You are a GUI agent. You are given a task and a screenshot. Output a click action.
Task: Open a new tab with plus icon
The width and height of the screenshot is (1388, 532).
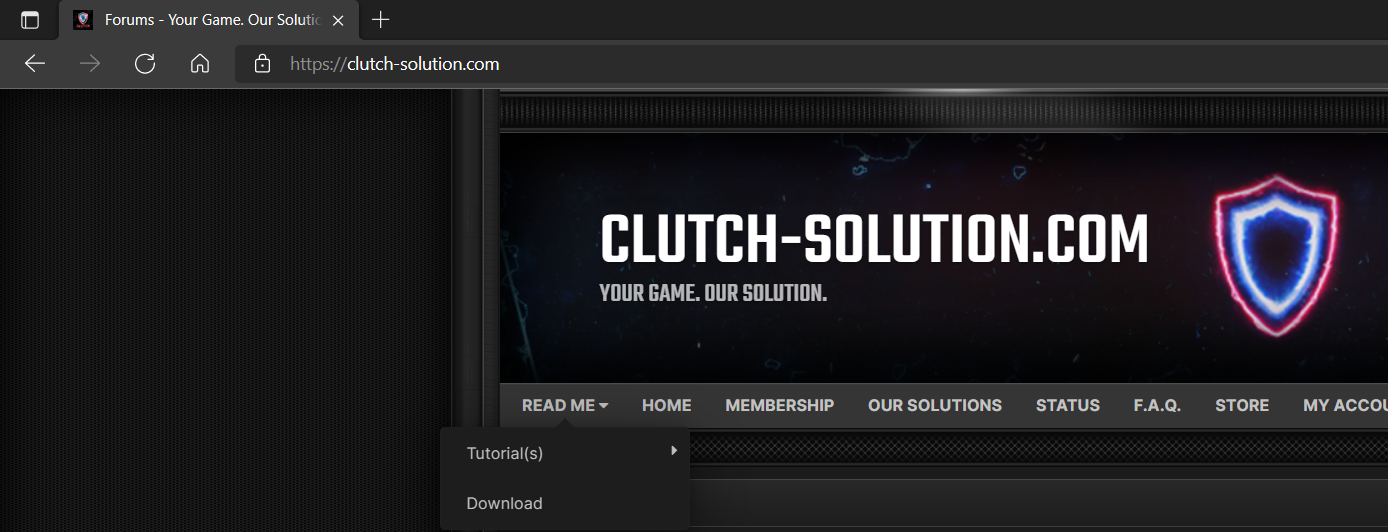point(380,20)
